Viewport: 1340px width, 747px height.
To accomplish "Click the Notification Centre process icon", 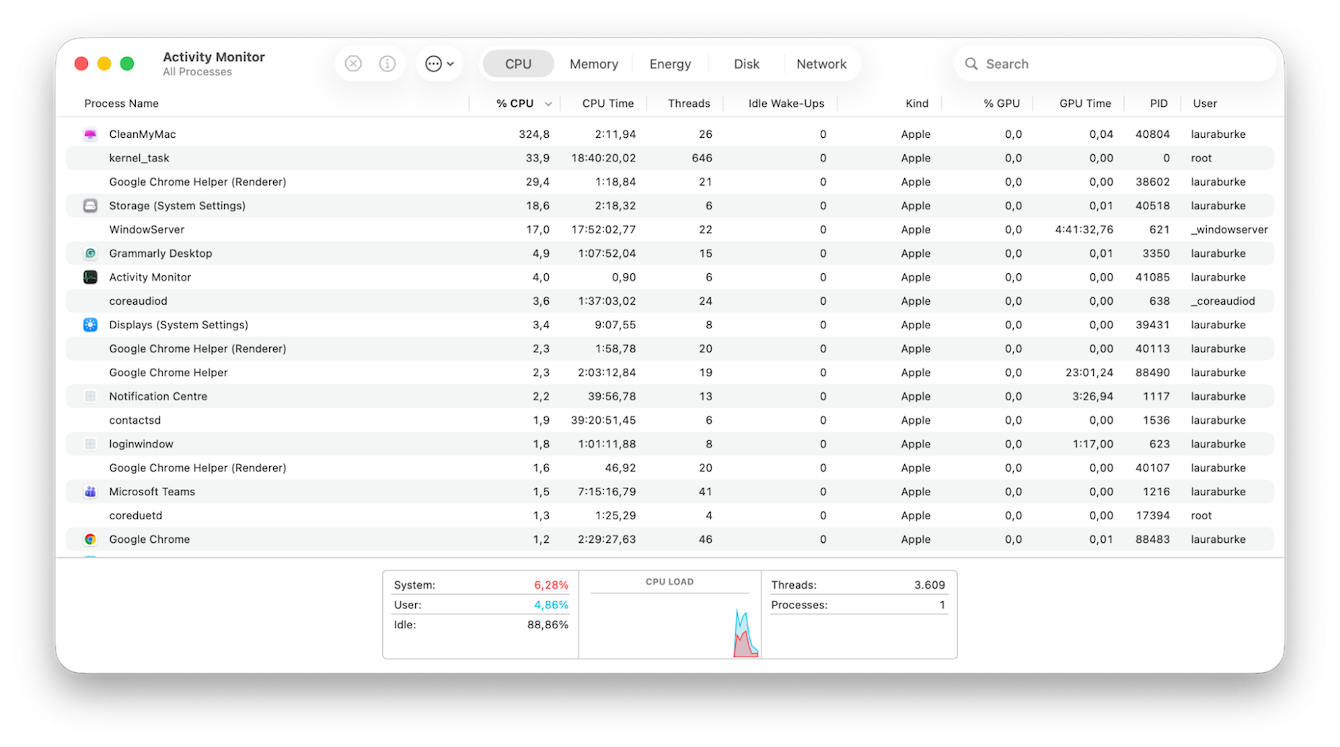I will [89, 396].
